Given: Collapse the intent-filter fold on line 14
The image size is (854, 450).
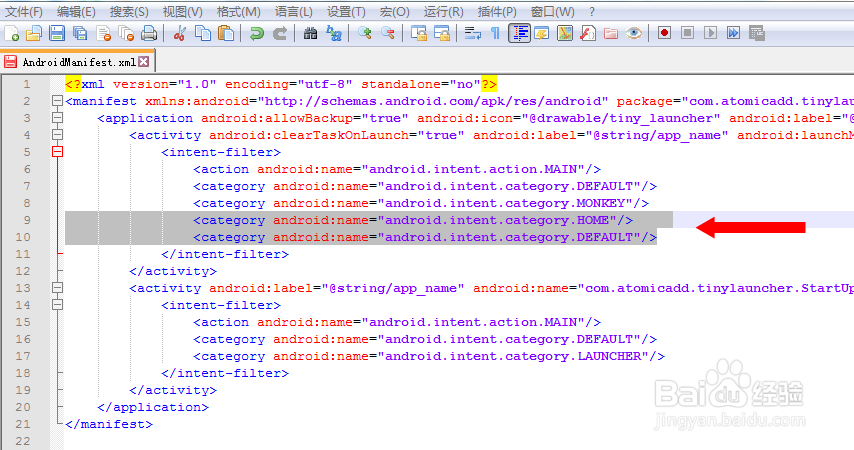Looking at the screenshot, I should (x=57, y=305).
